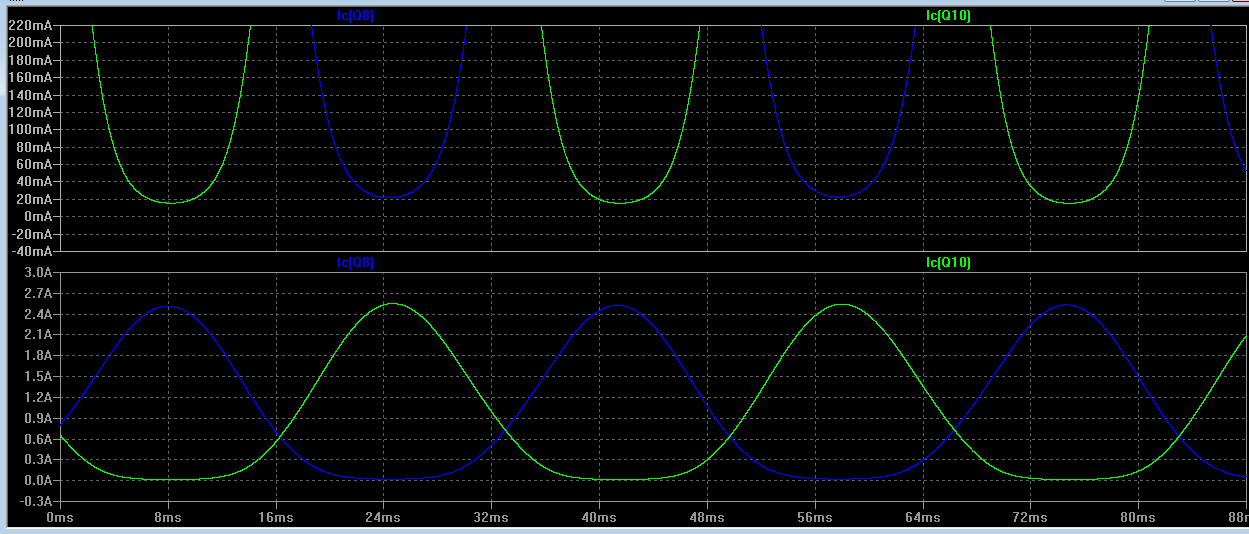Click the 60mA vertical axis label
The height and width of the screenshot is (534, 1249).
pyautogui.click(x=34, y=164)
